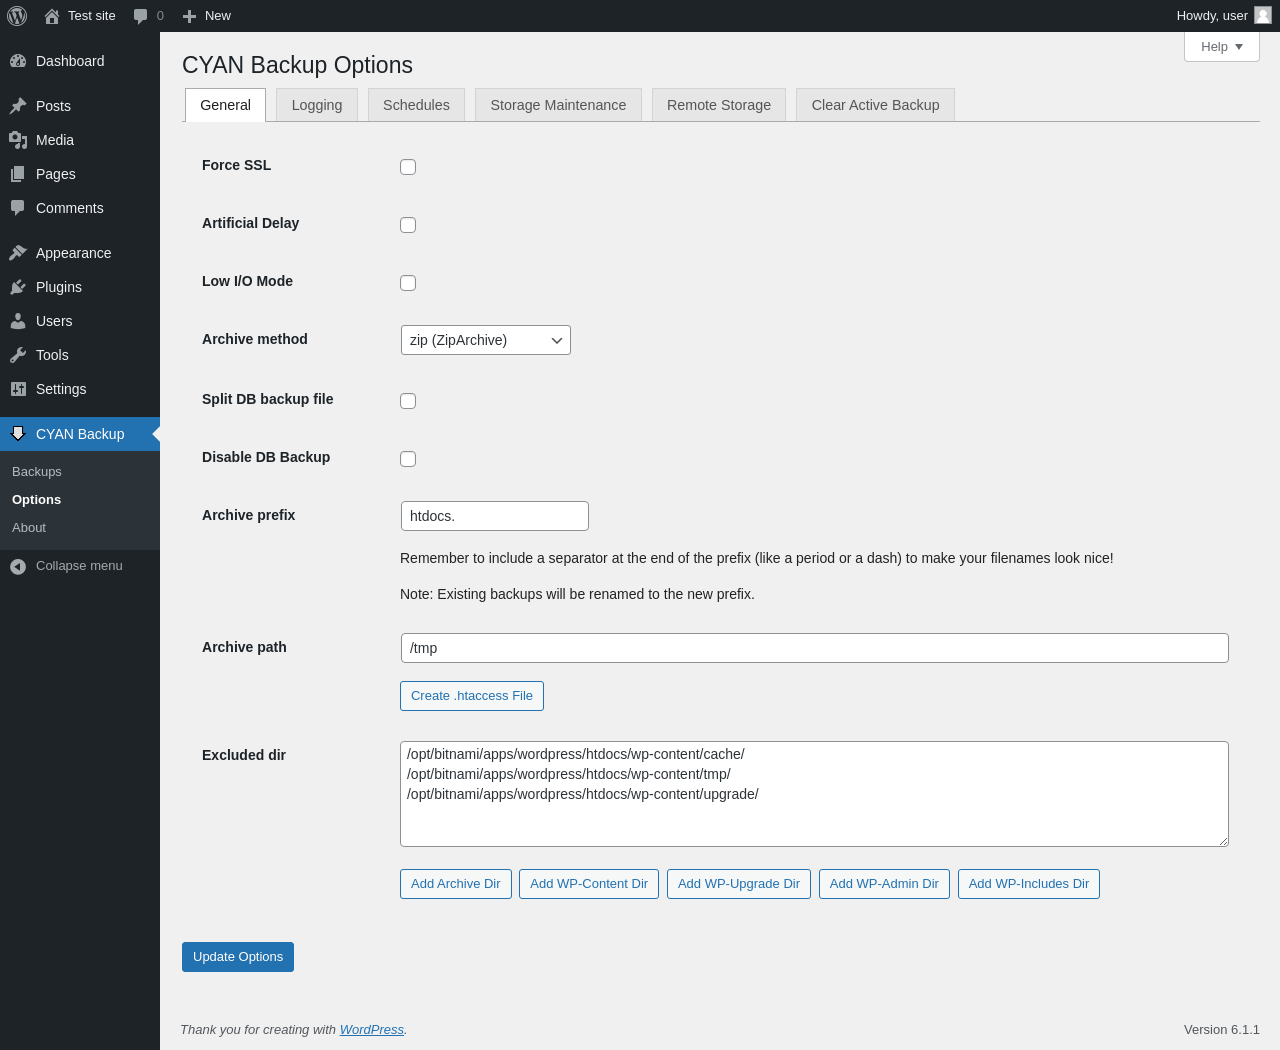Screen dimensions: 1280x1050
Task: Open the Archive method dropdown
Action: pos(486,340)
